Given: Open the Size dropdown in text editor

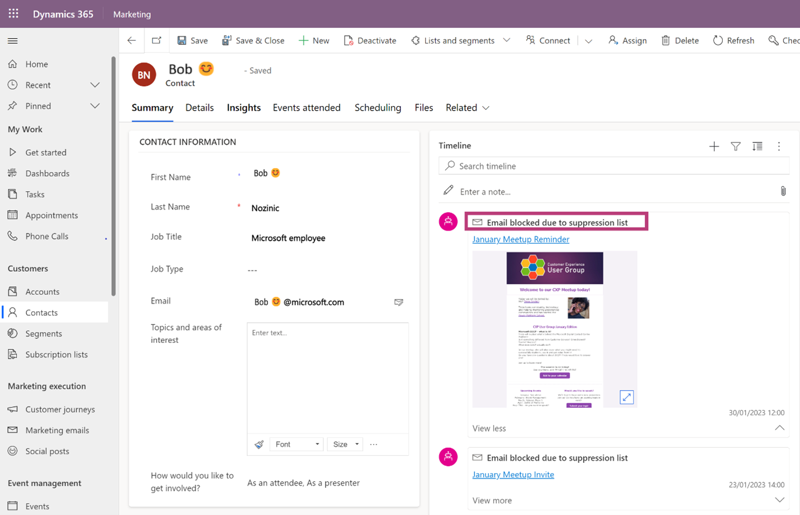Looking at the screenshot, I should click(x=345, y=444).
